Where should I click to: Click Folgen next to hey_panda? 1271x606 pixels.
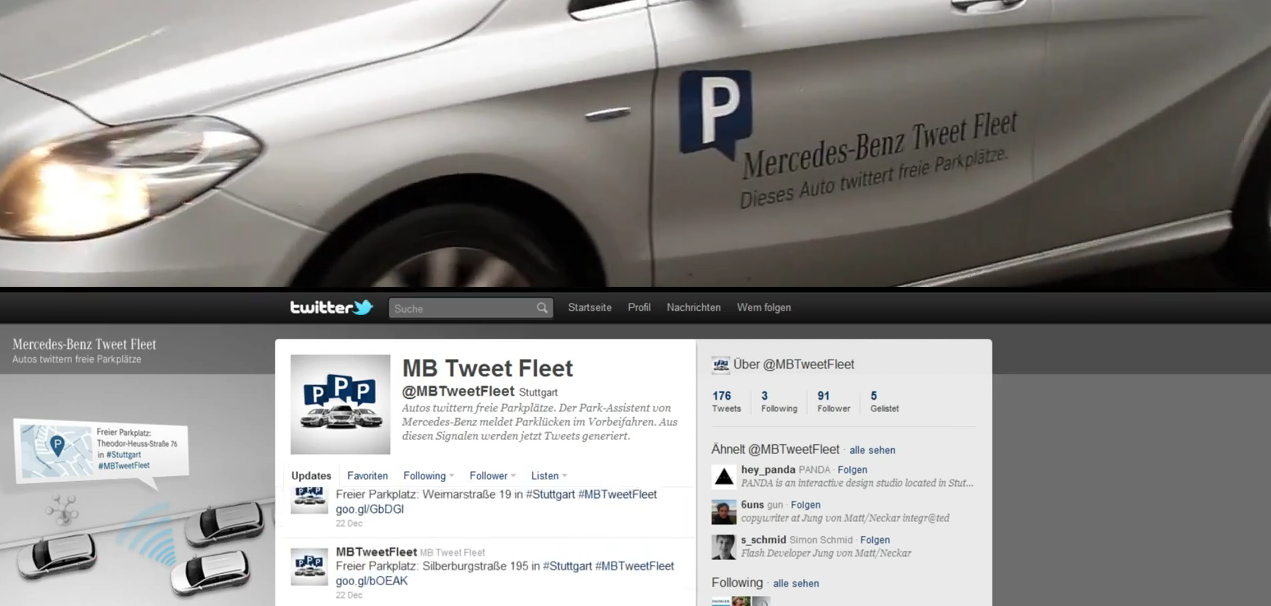pyautogui.click(x=852, y=470)
